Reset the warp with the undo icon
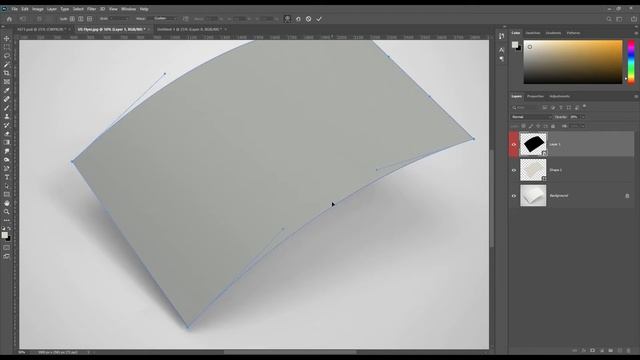Image resolution: width=640 pixels, height=360 pixels. tap(298, 19)
